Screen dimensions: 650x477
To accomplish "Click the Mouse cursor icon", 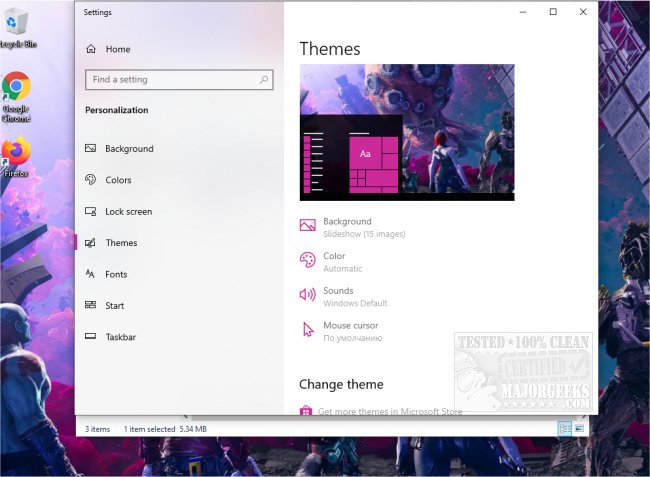I will click(307, 329).
